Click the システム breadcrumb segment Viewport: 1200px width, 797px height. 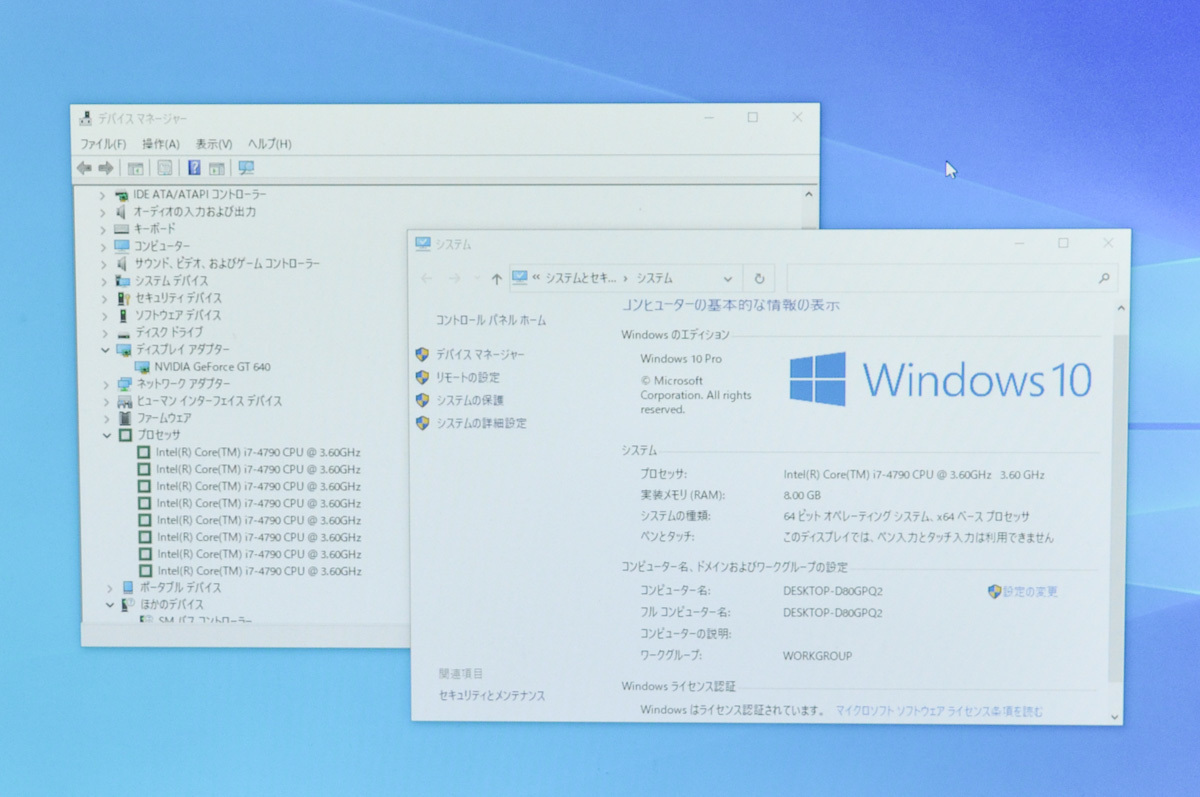(655, 278)
